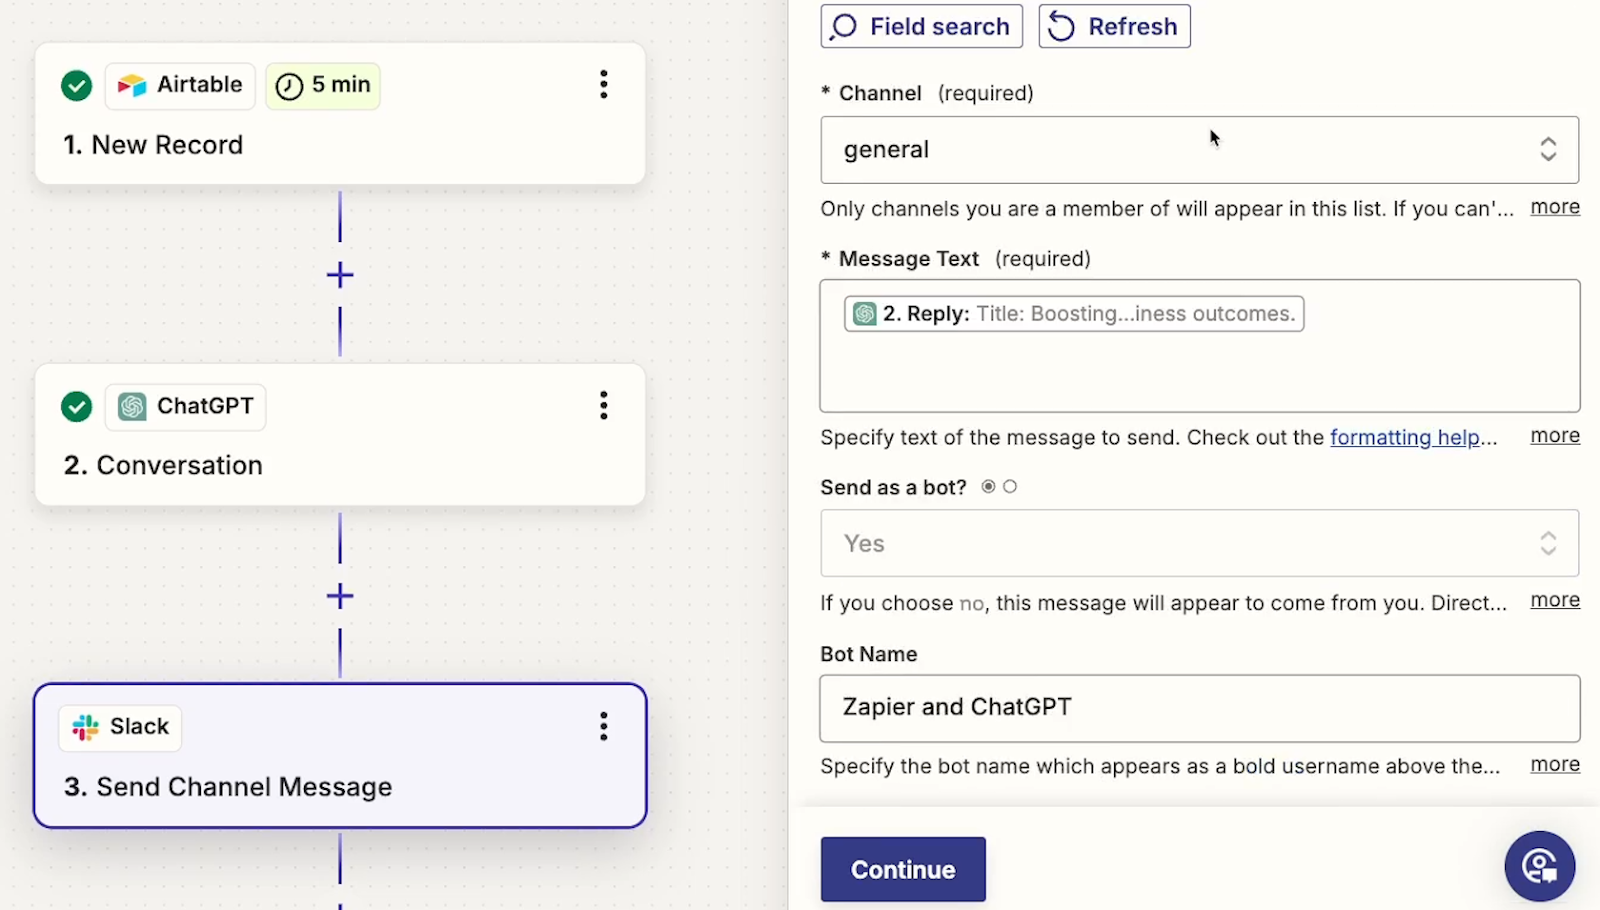Expand Send as a bot help with more
1600x910 pixels.
pos(1555,600)
